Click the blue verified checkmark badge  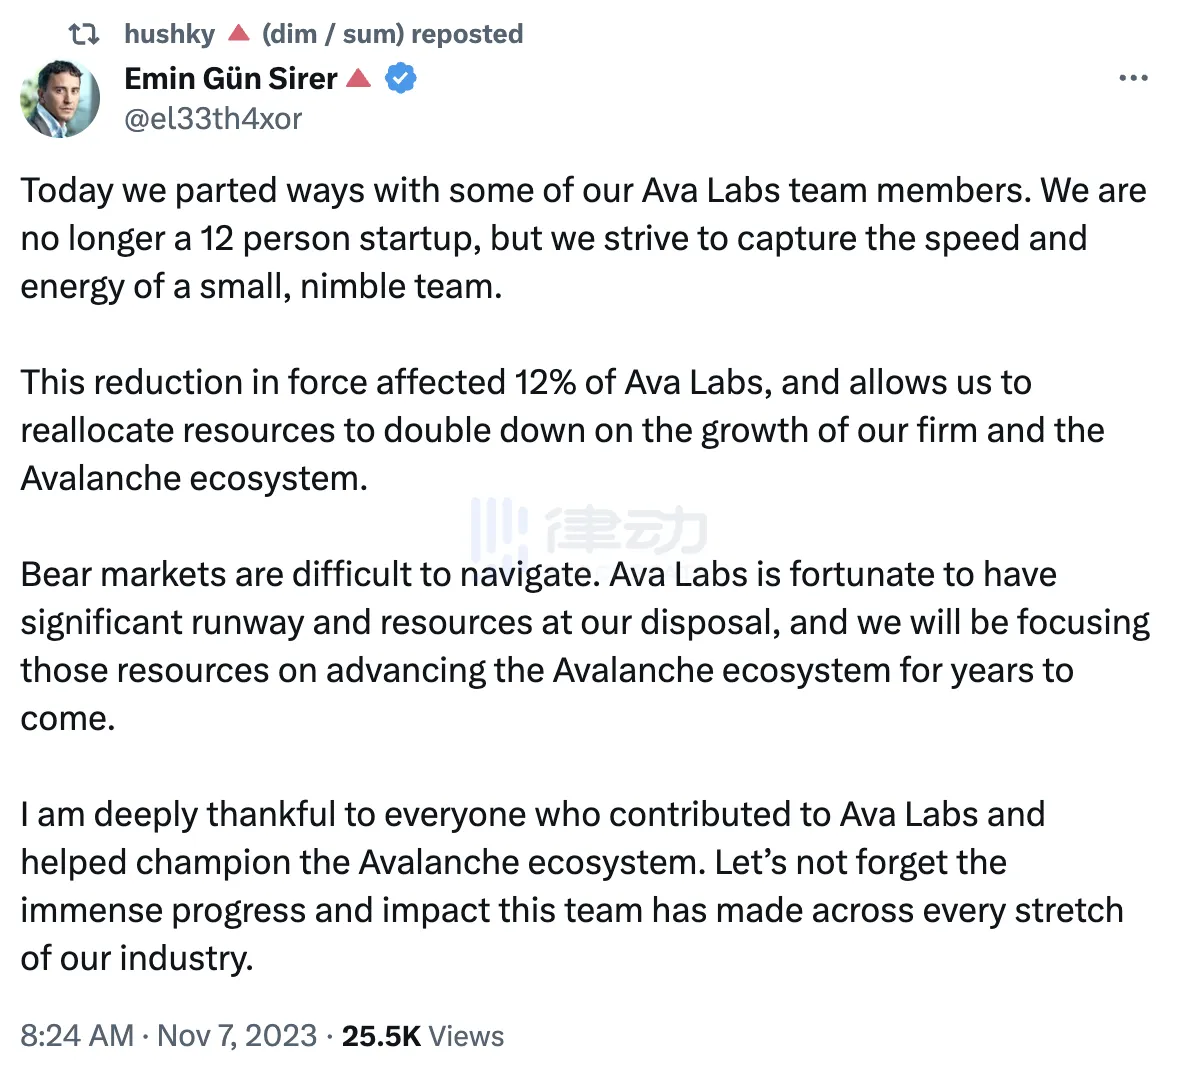click(401, 78)
